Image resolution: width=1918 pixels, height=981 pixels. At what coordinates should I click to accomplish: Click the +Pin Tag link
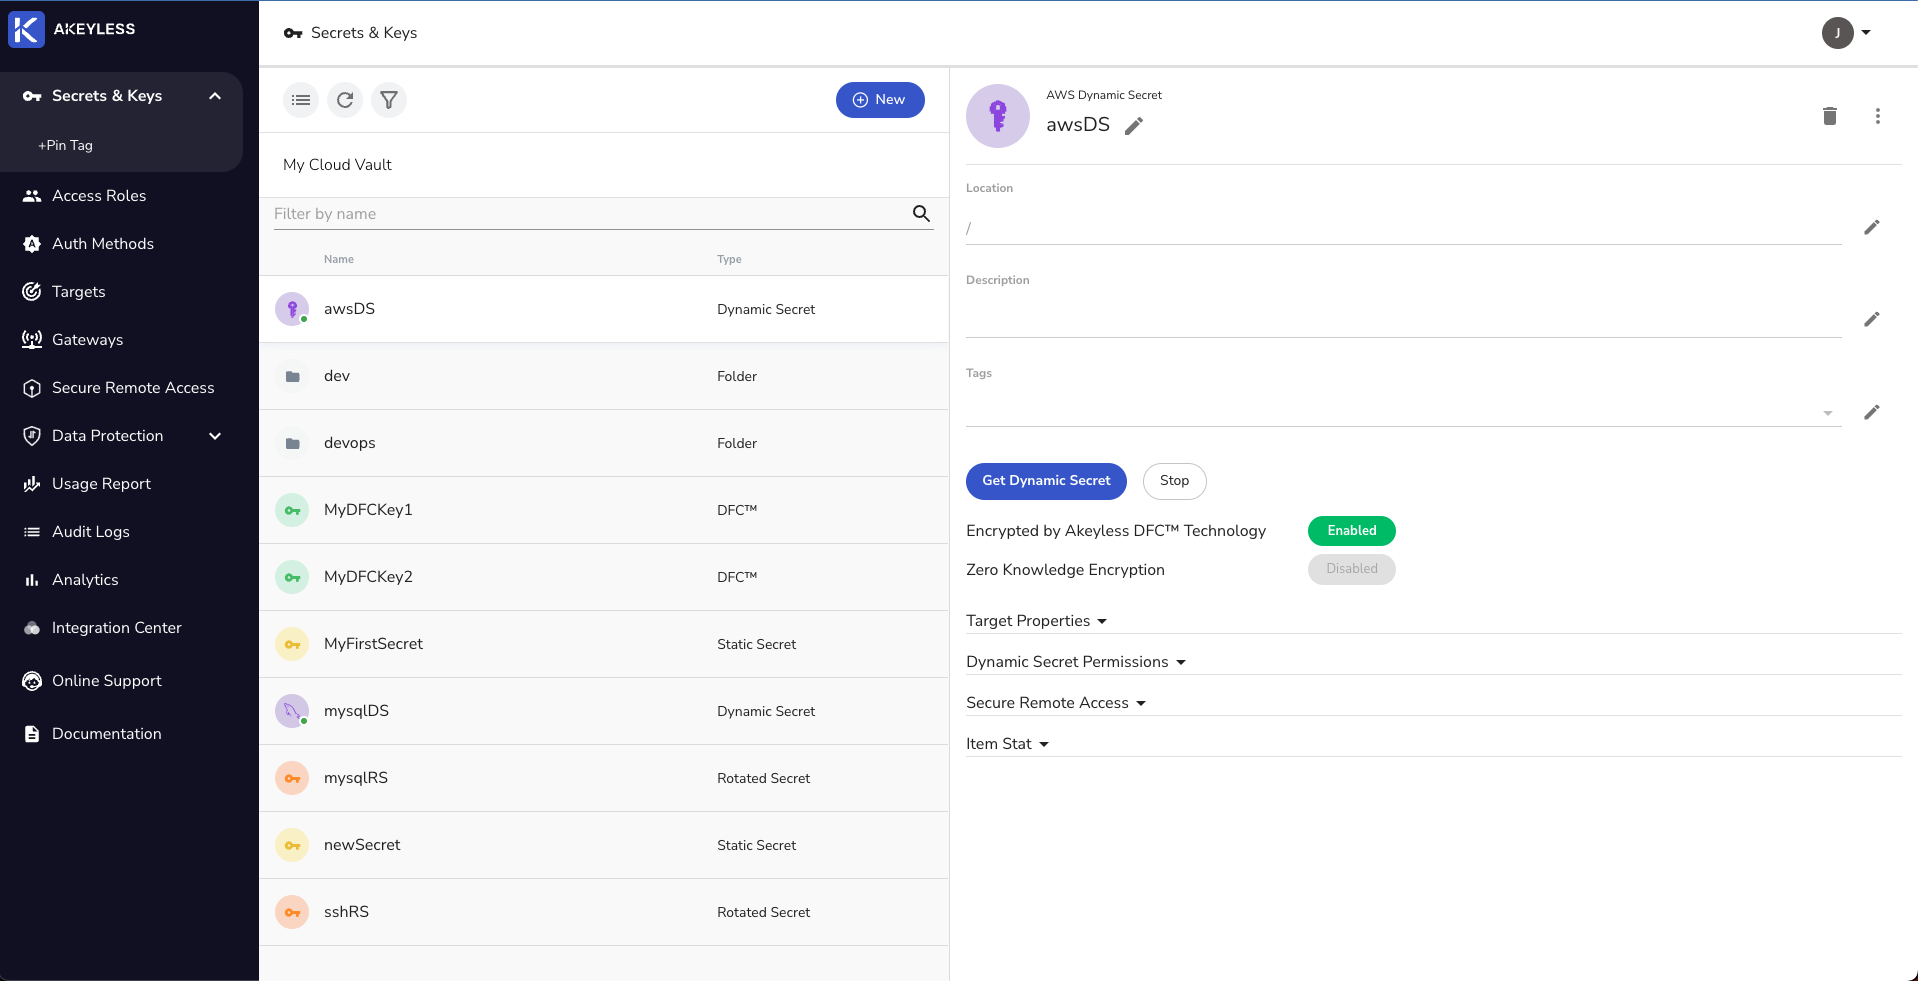[65, 145]
